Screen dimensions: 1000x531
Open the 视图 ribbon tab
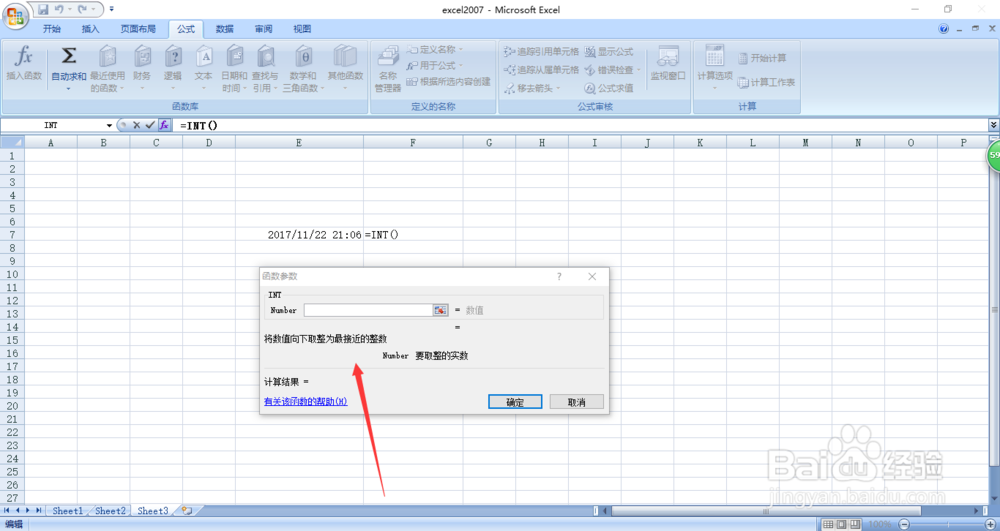coord(302,29)
